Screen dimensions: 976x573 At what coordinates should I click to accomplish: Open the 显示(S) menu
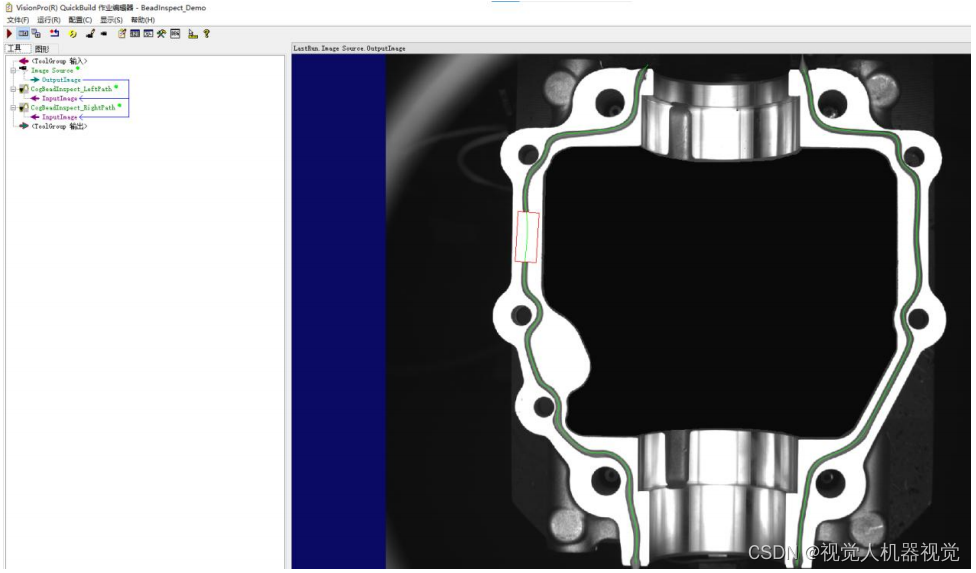pos(111,20)
